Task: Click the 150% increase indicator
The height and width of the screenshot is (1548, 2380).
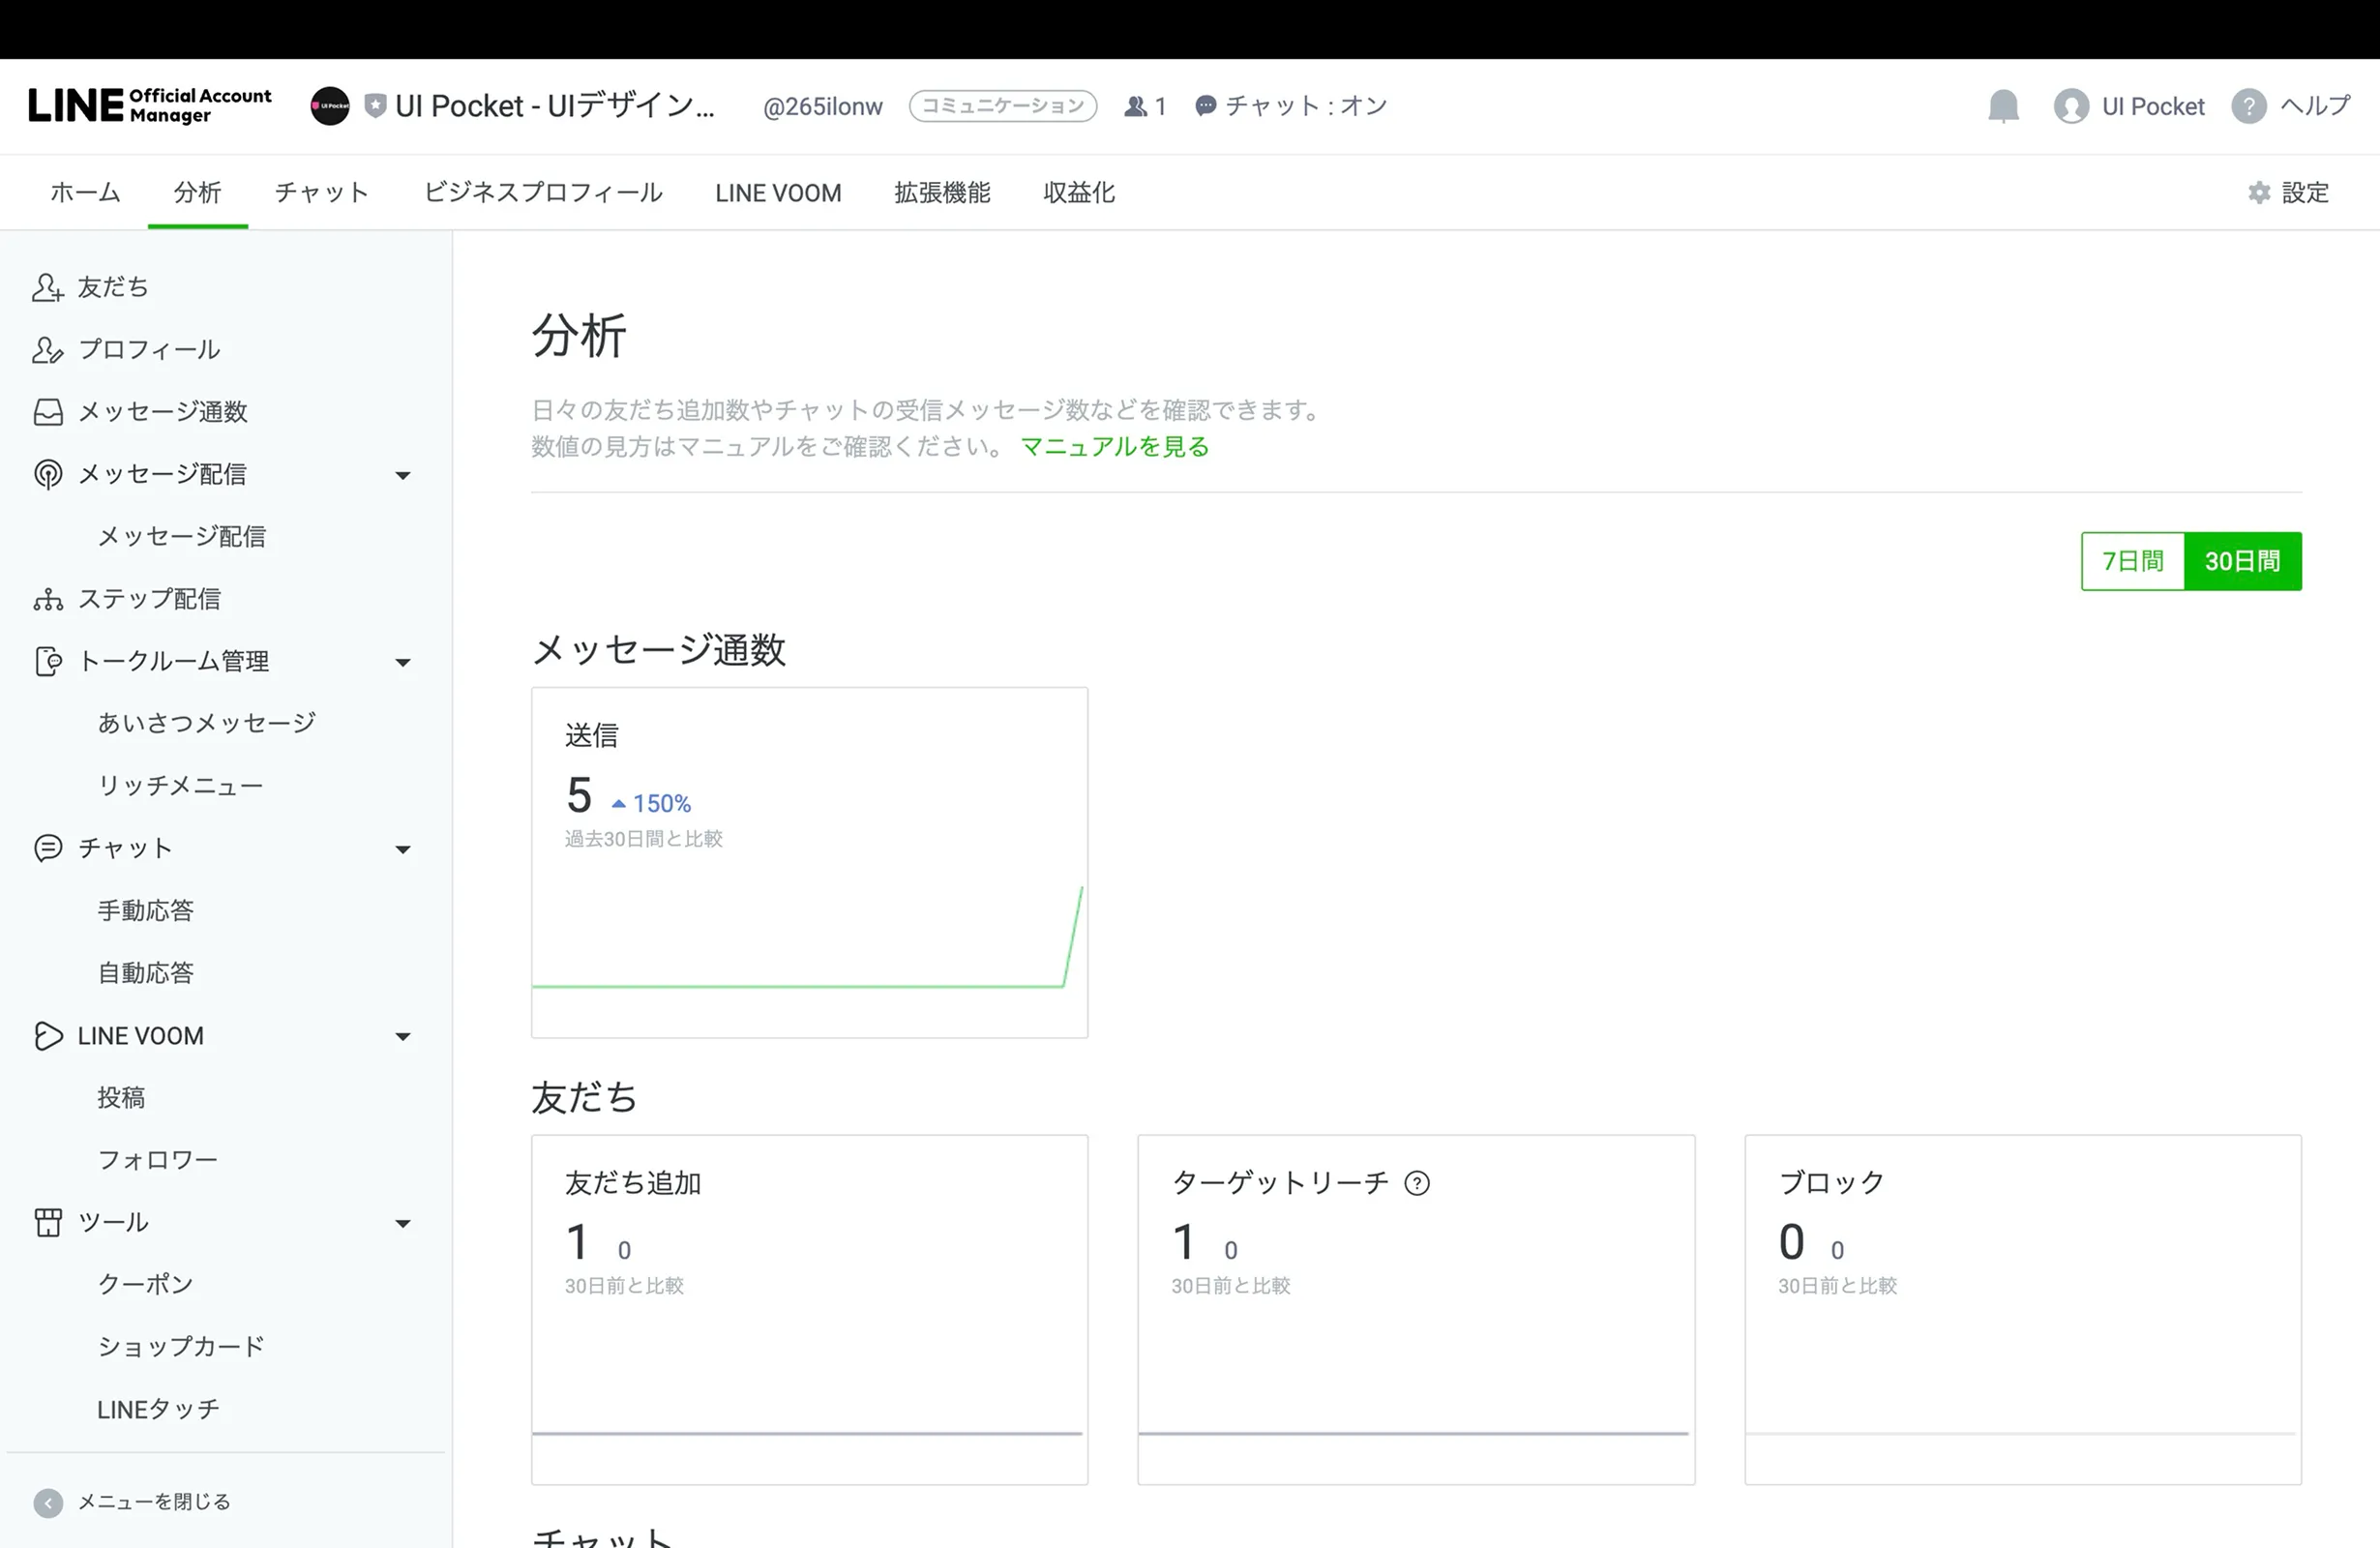Action: click(x=651, y=803)
